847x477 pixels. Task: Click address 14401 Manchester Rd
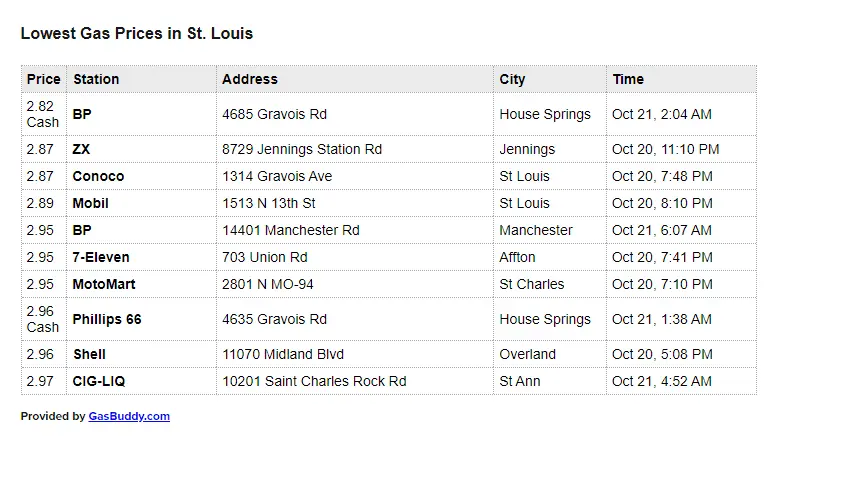pyautogui.click(x=291, y=230)
